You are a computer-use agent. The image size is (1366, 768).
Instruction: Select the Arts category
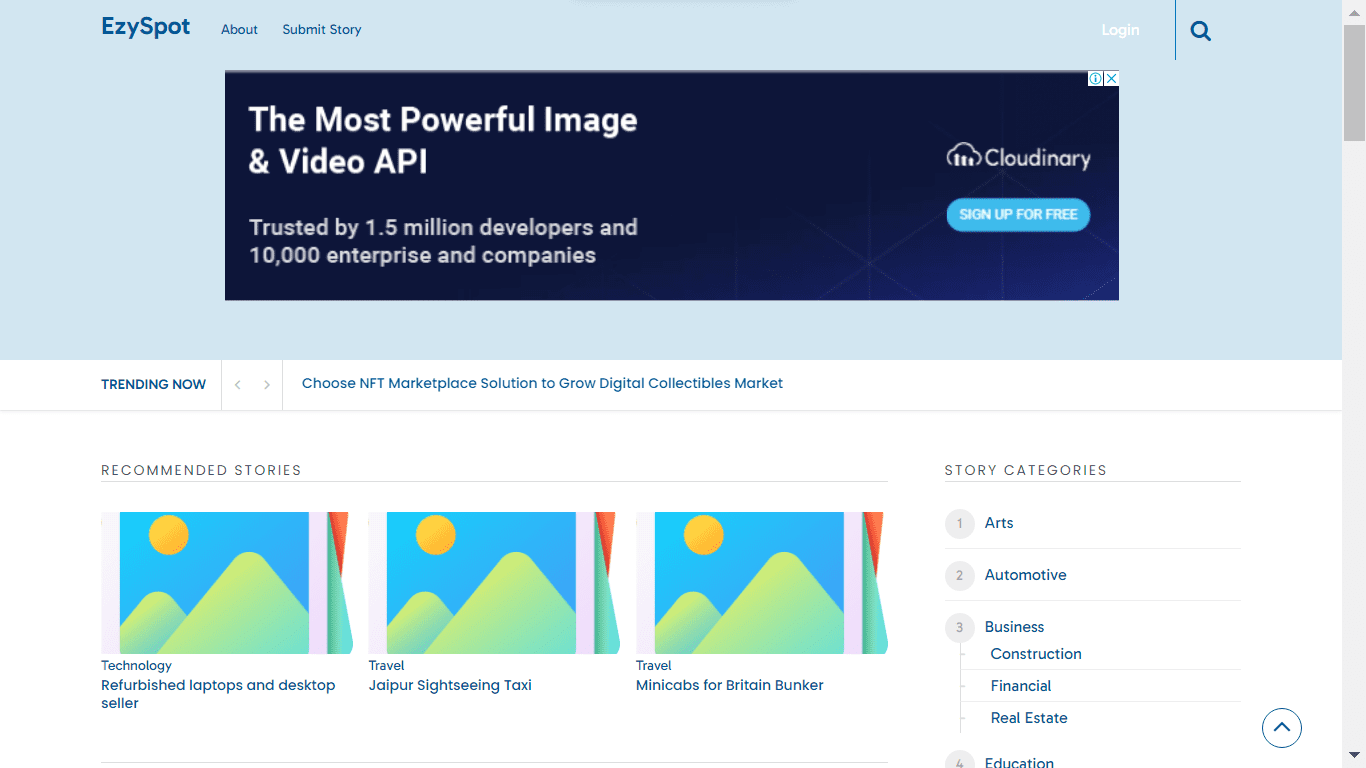pyautogui.click(x=999, y=523)
